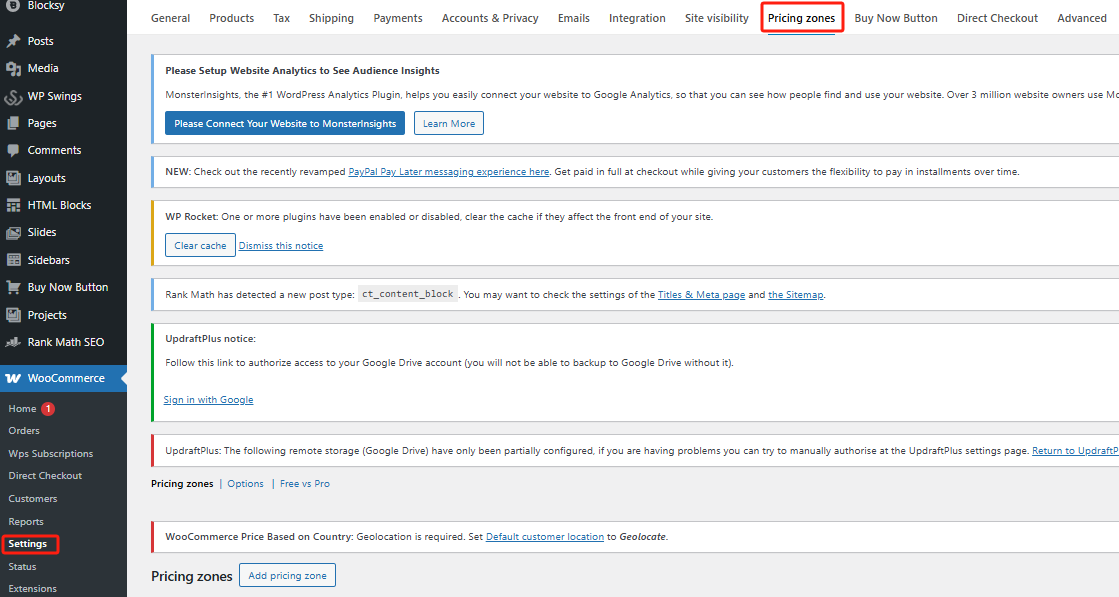Click the Posts pin icon in sidebar
The image size is (1119, 597).
(13, 41)
